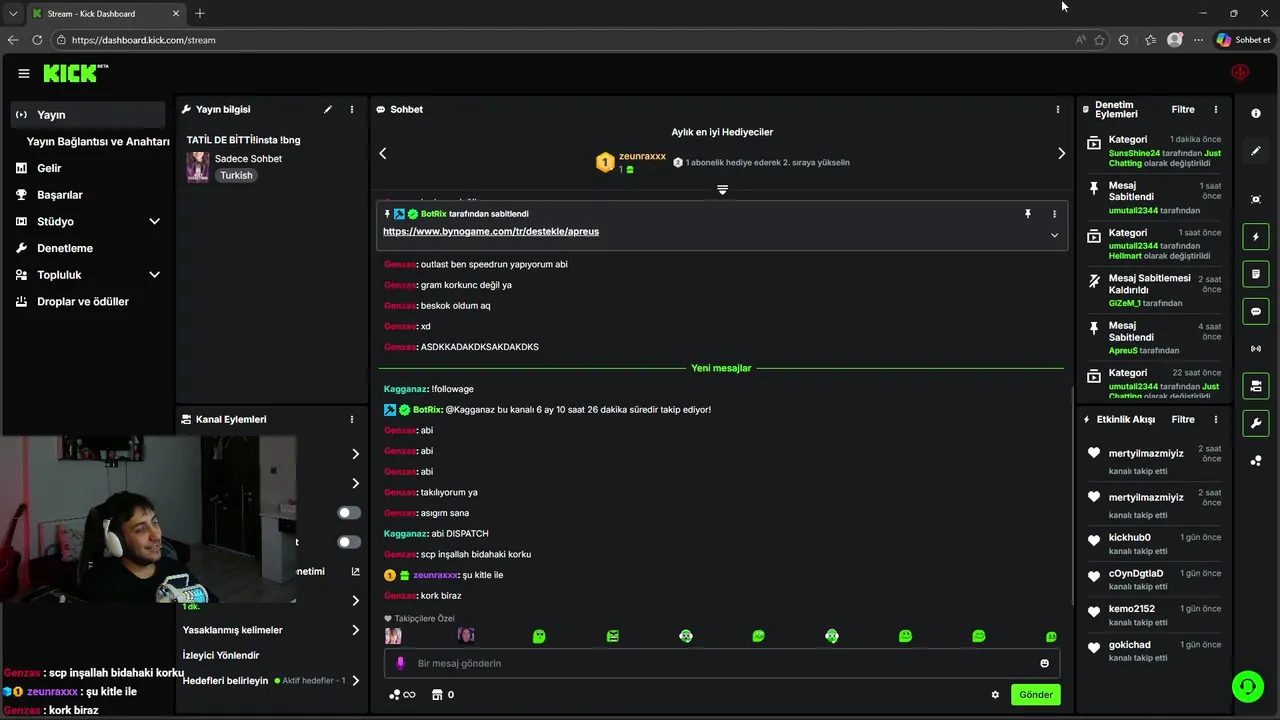
Task: Expand the Topluluk sidebar chevron
Action: [154, 275]
